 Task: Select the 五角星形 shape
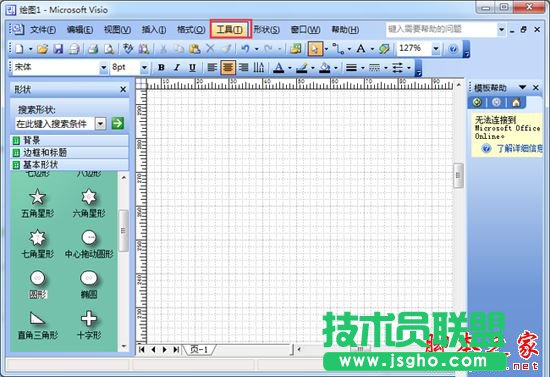(38, 203)
